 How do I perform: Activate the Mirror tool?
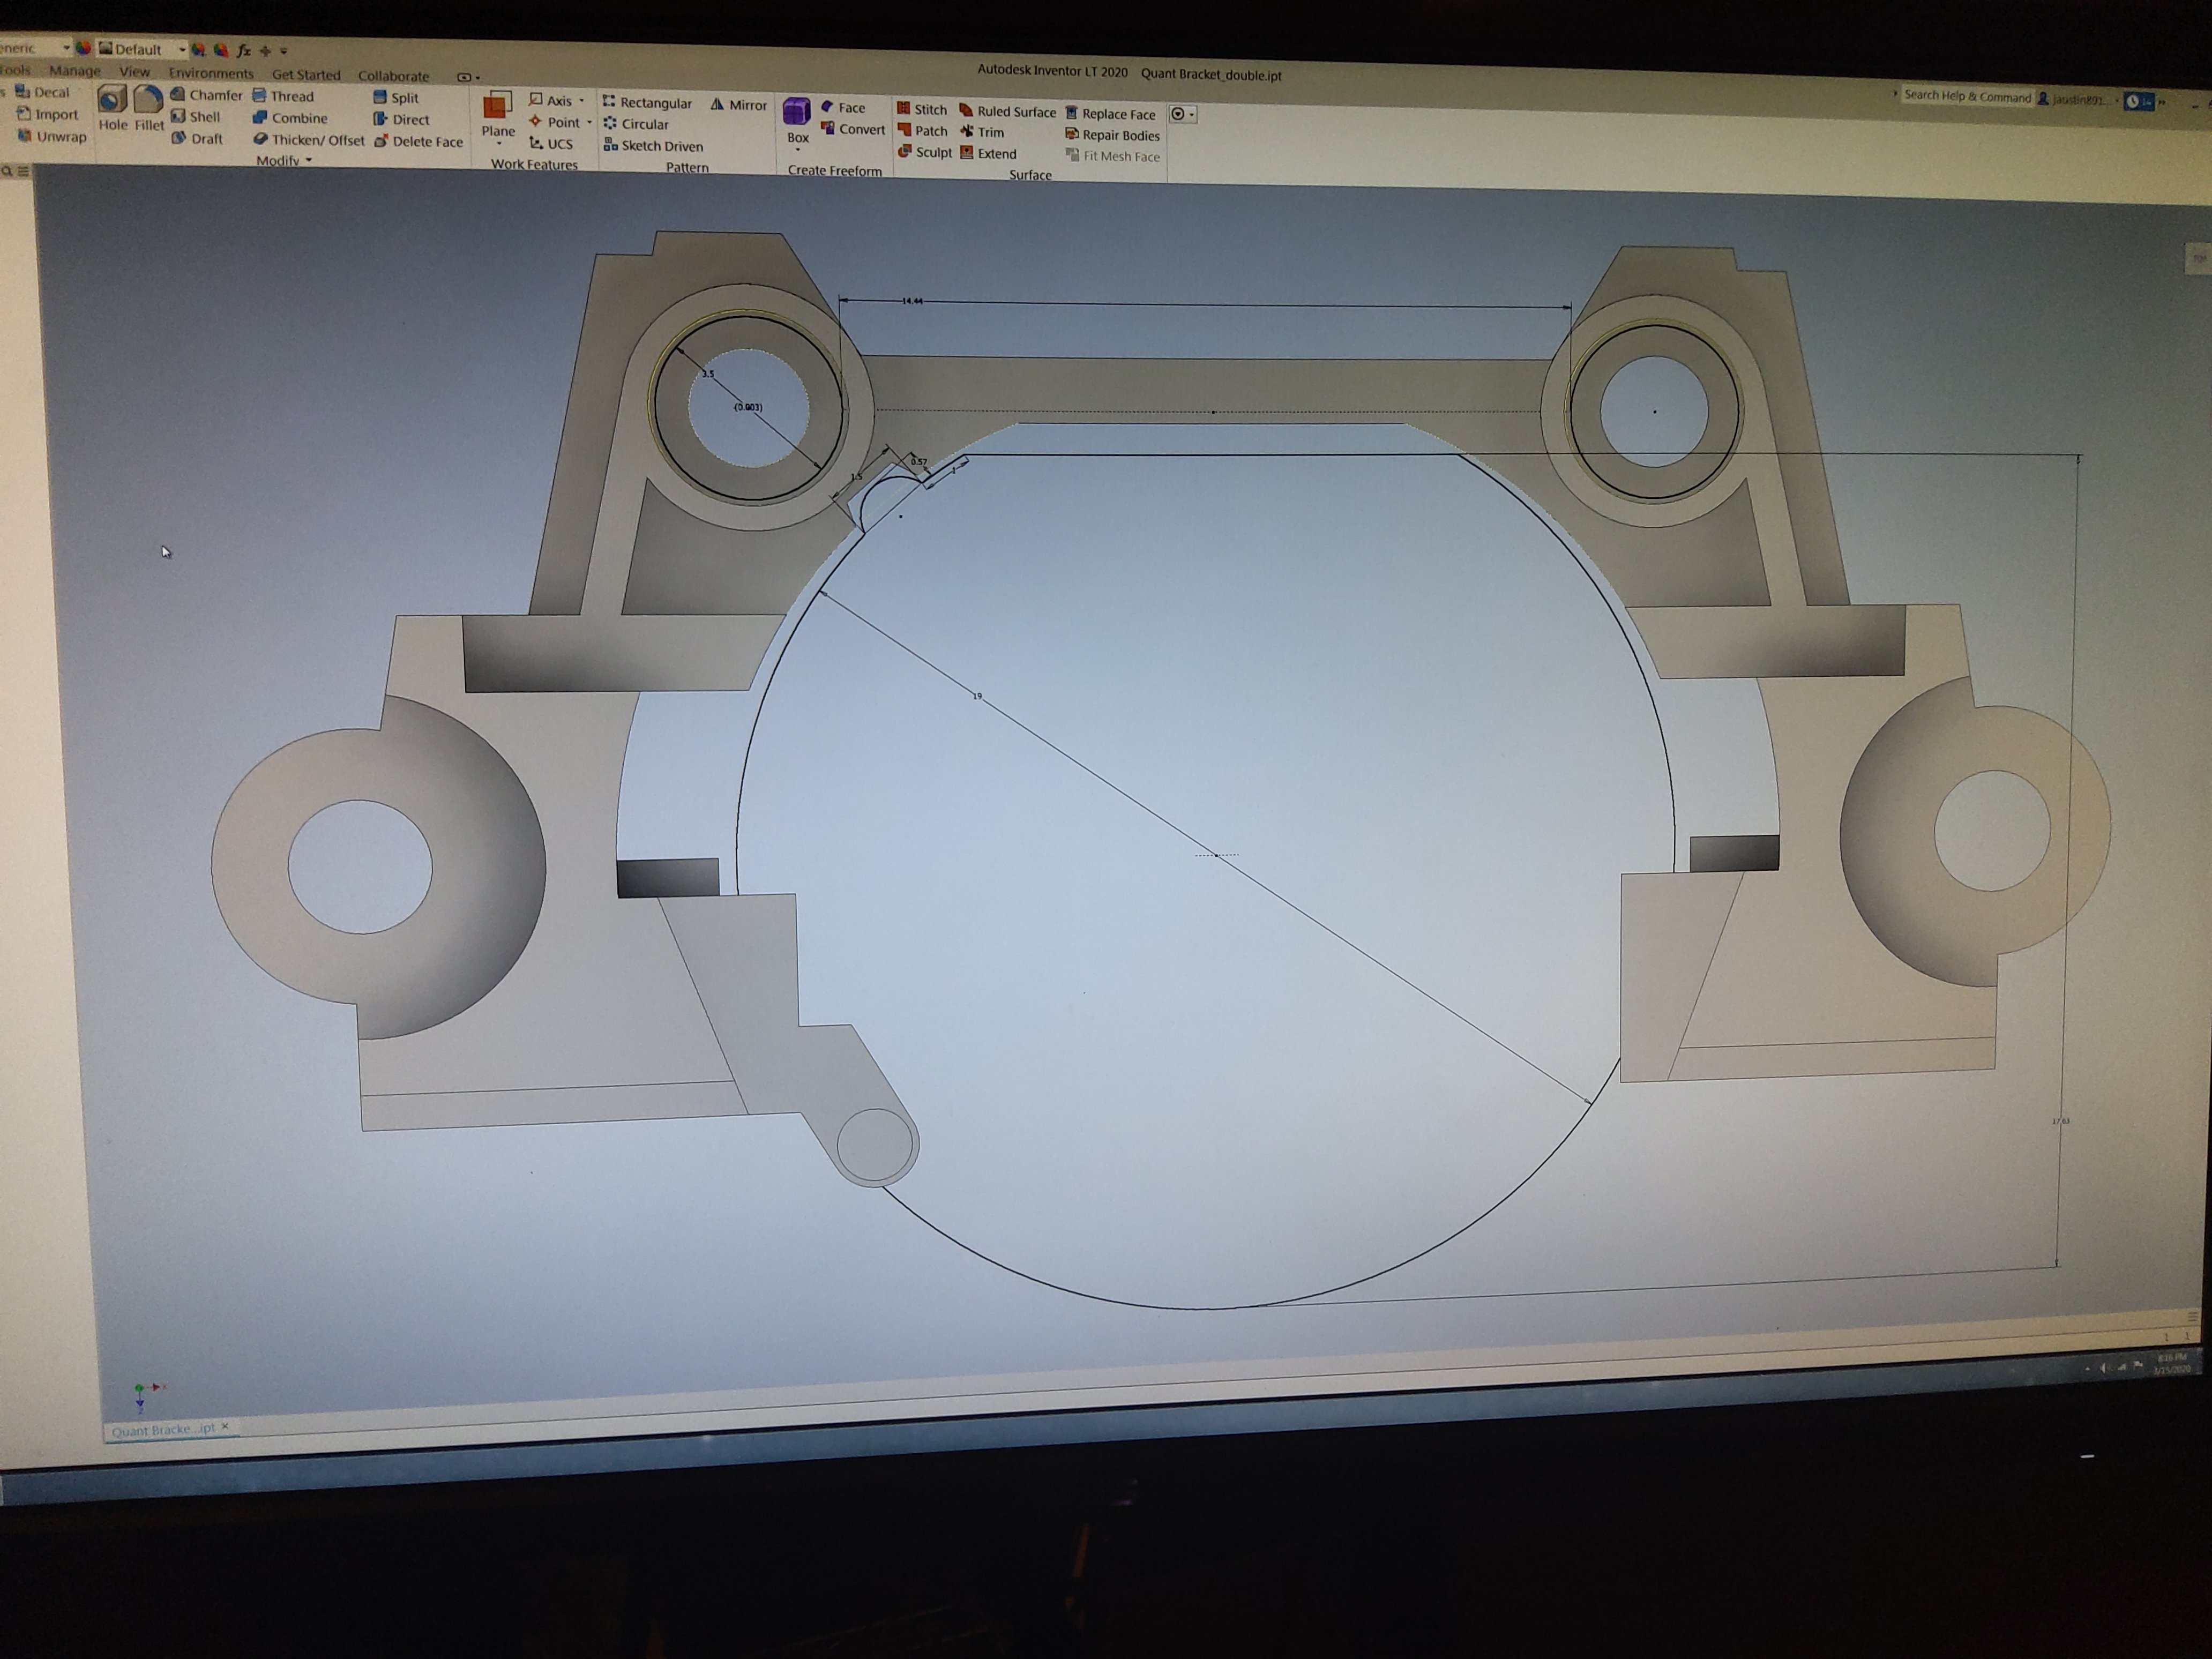[739, 105]
